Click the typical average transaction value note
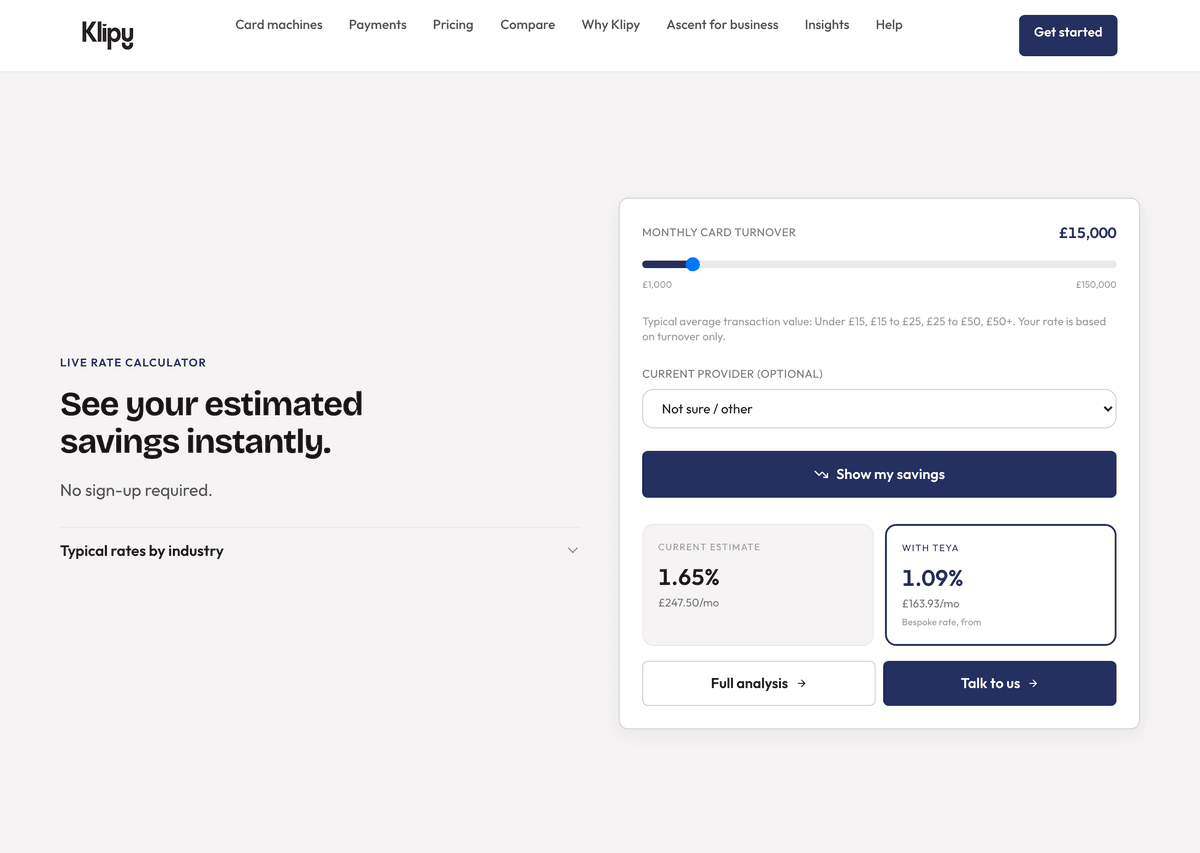 pos(874,329)
